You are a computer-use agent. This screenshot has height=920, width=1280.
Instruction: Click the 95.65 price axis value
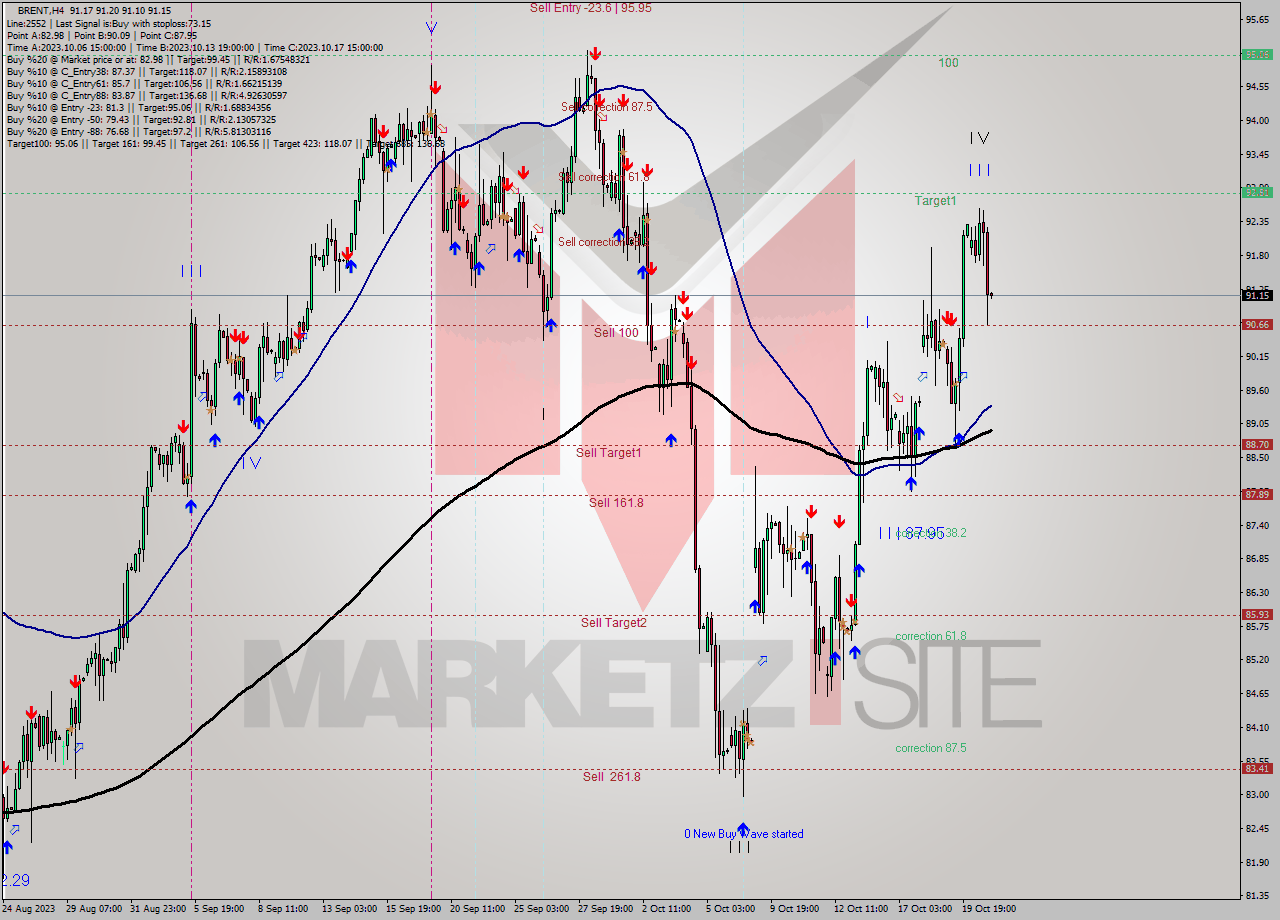tap(1257, 20)
